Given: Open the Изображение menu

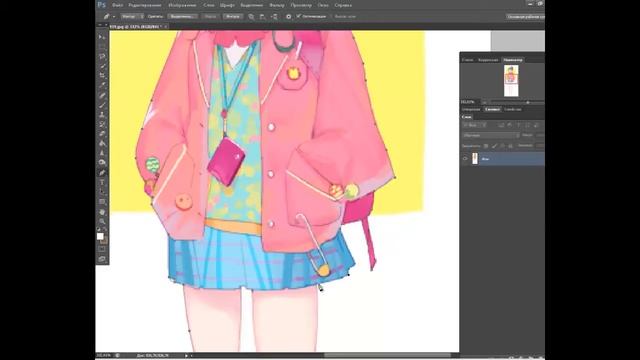Looking at the screenshot, I should (x=182, y=5).
